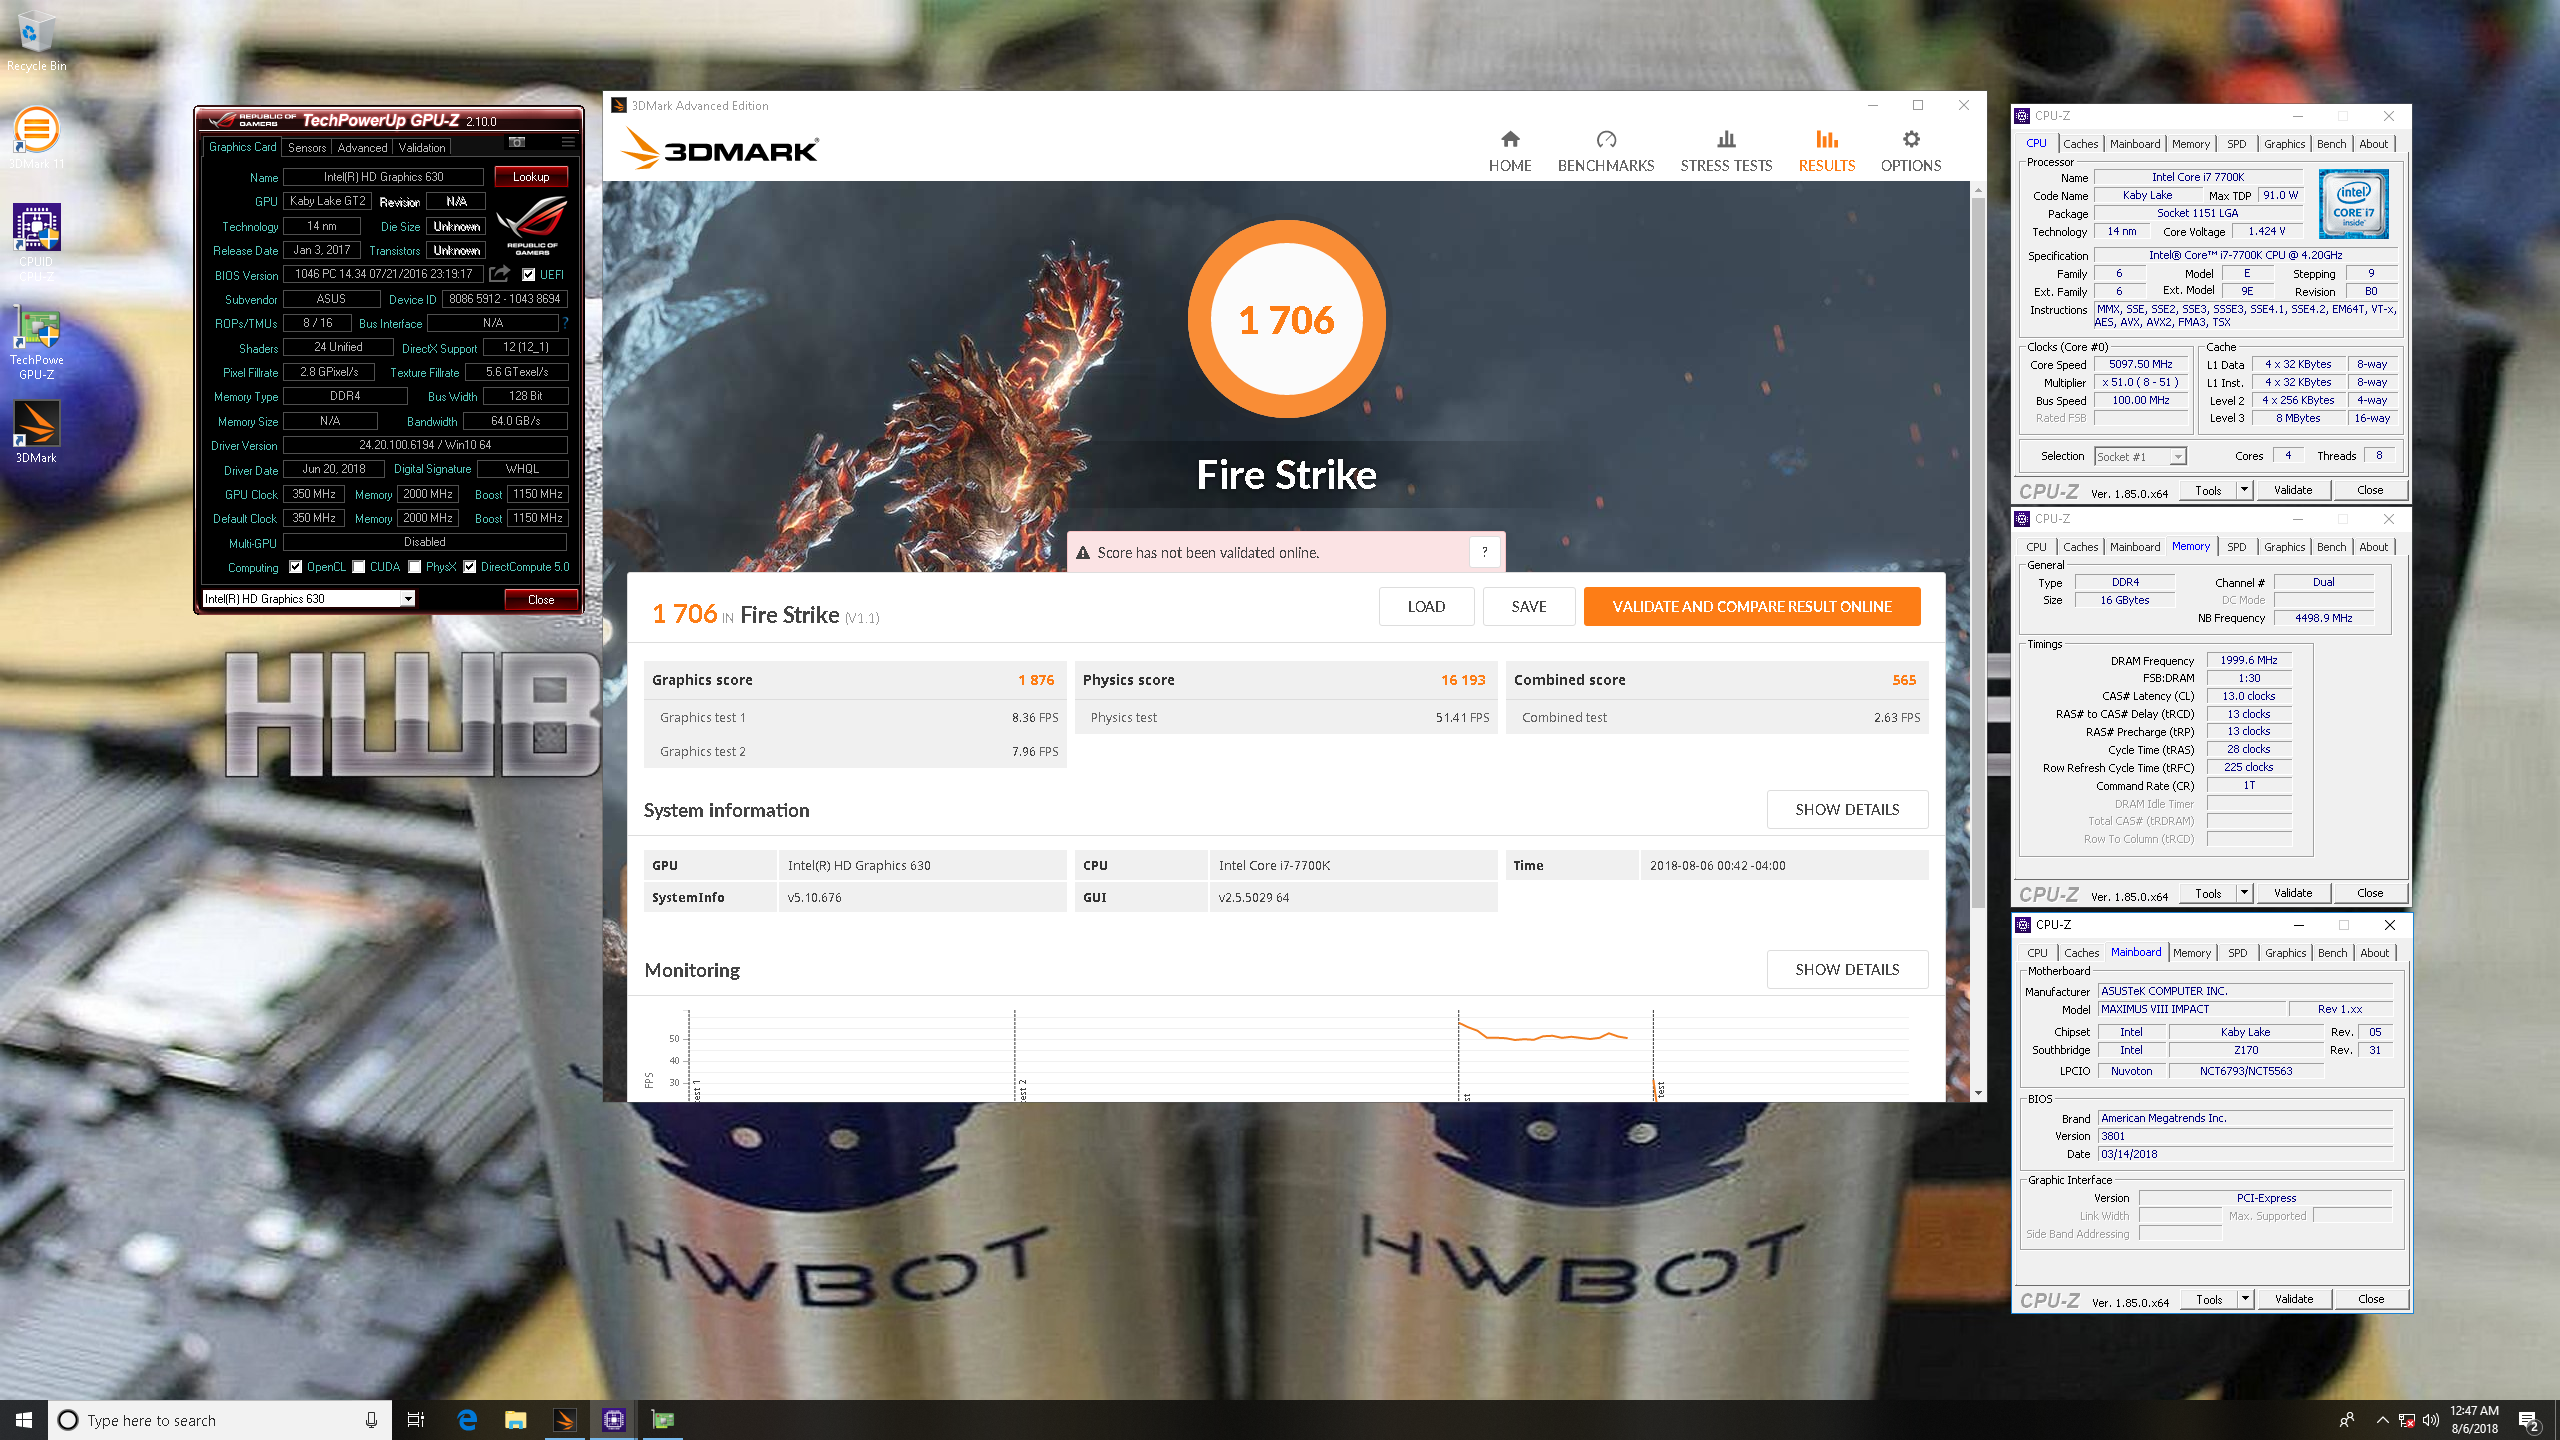The width and height of the screenshot is (2560, 1440).
Task: Open the 3DMark HOME page icon
Action: coord(1510,139)
